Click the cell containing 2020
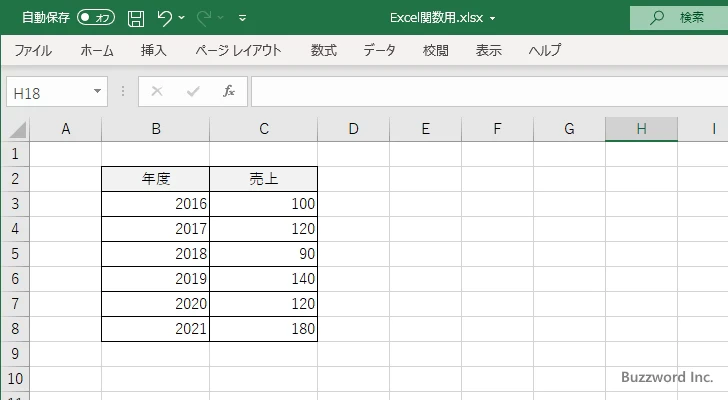The height and width of the screenshot is (400, 728). (x=156, y=304)
